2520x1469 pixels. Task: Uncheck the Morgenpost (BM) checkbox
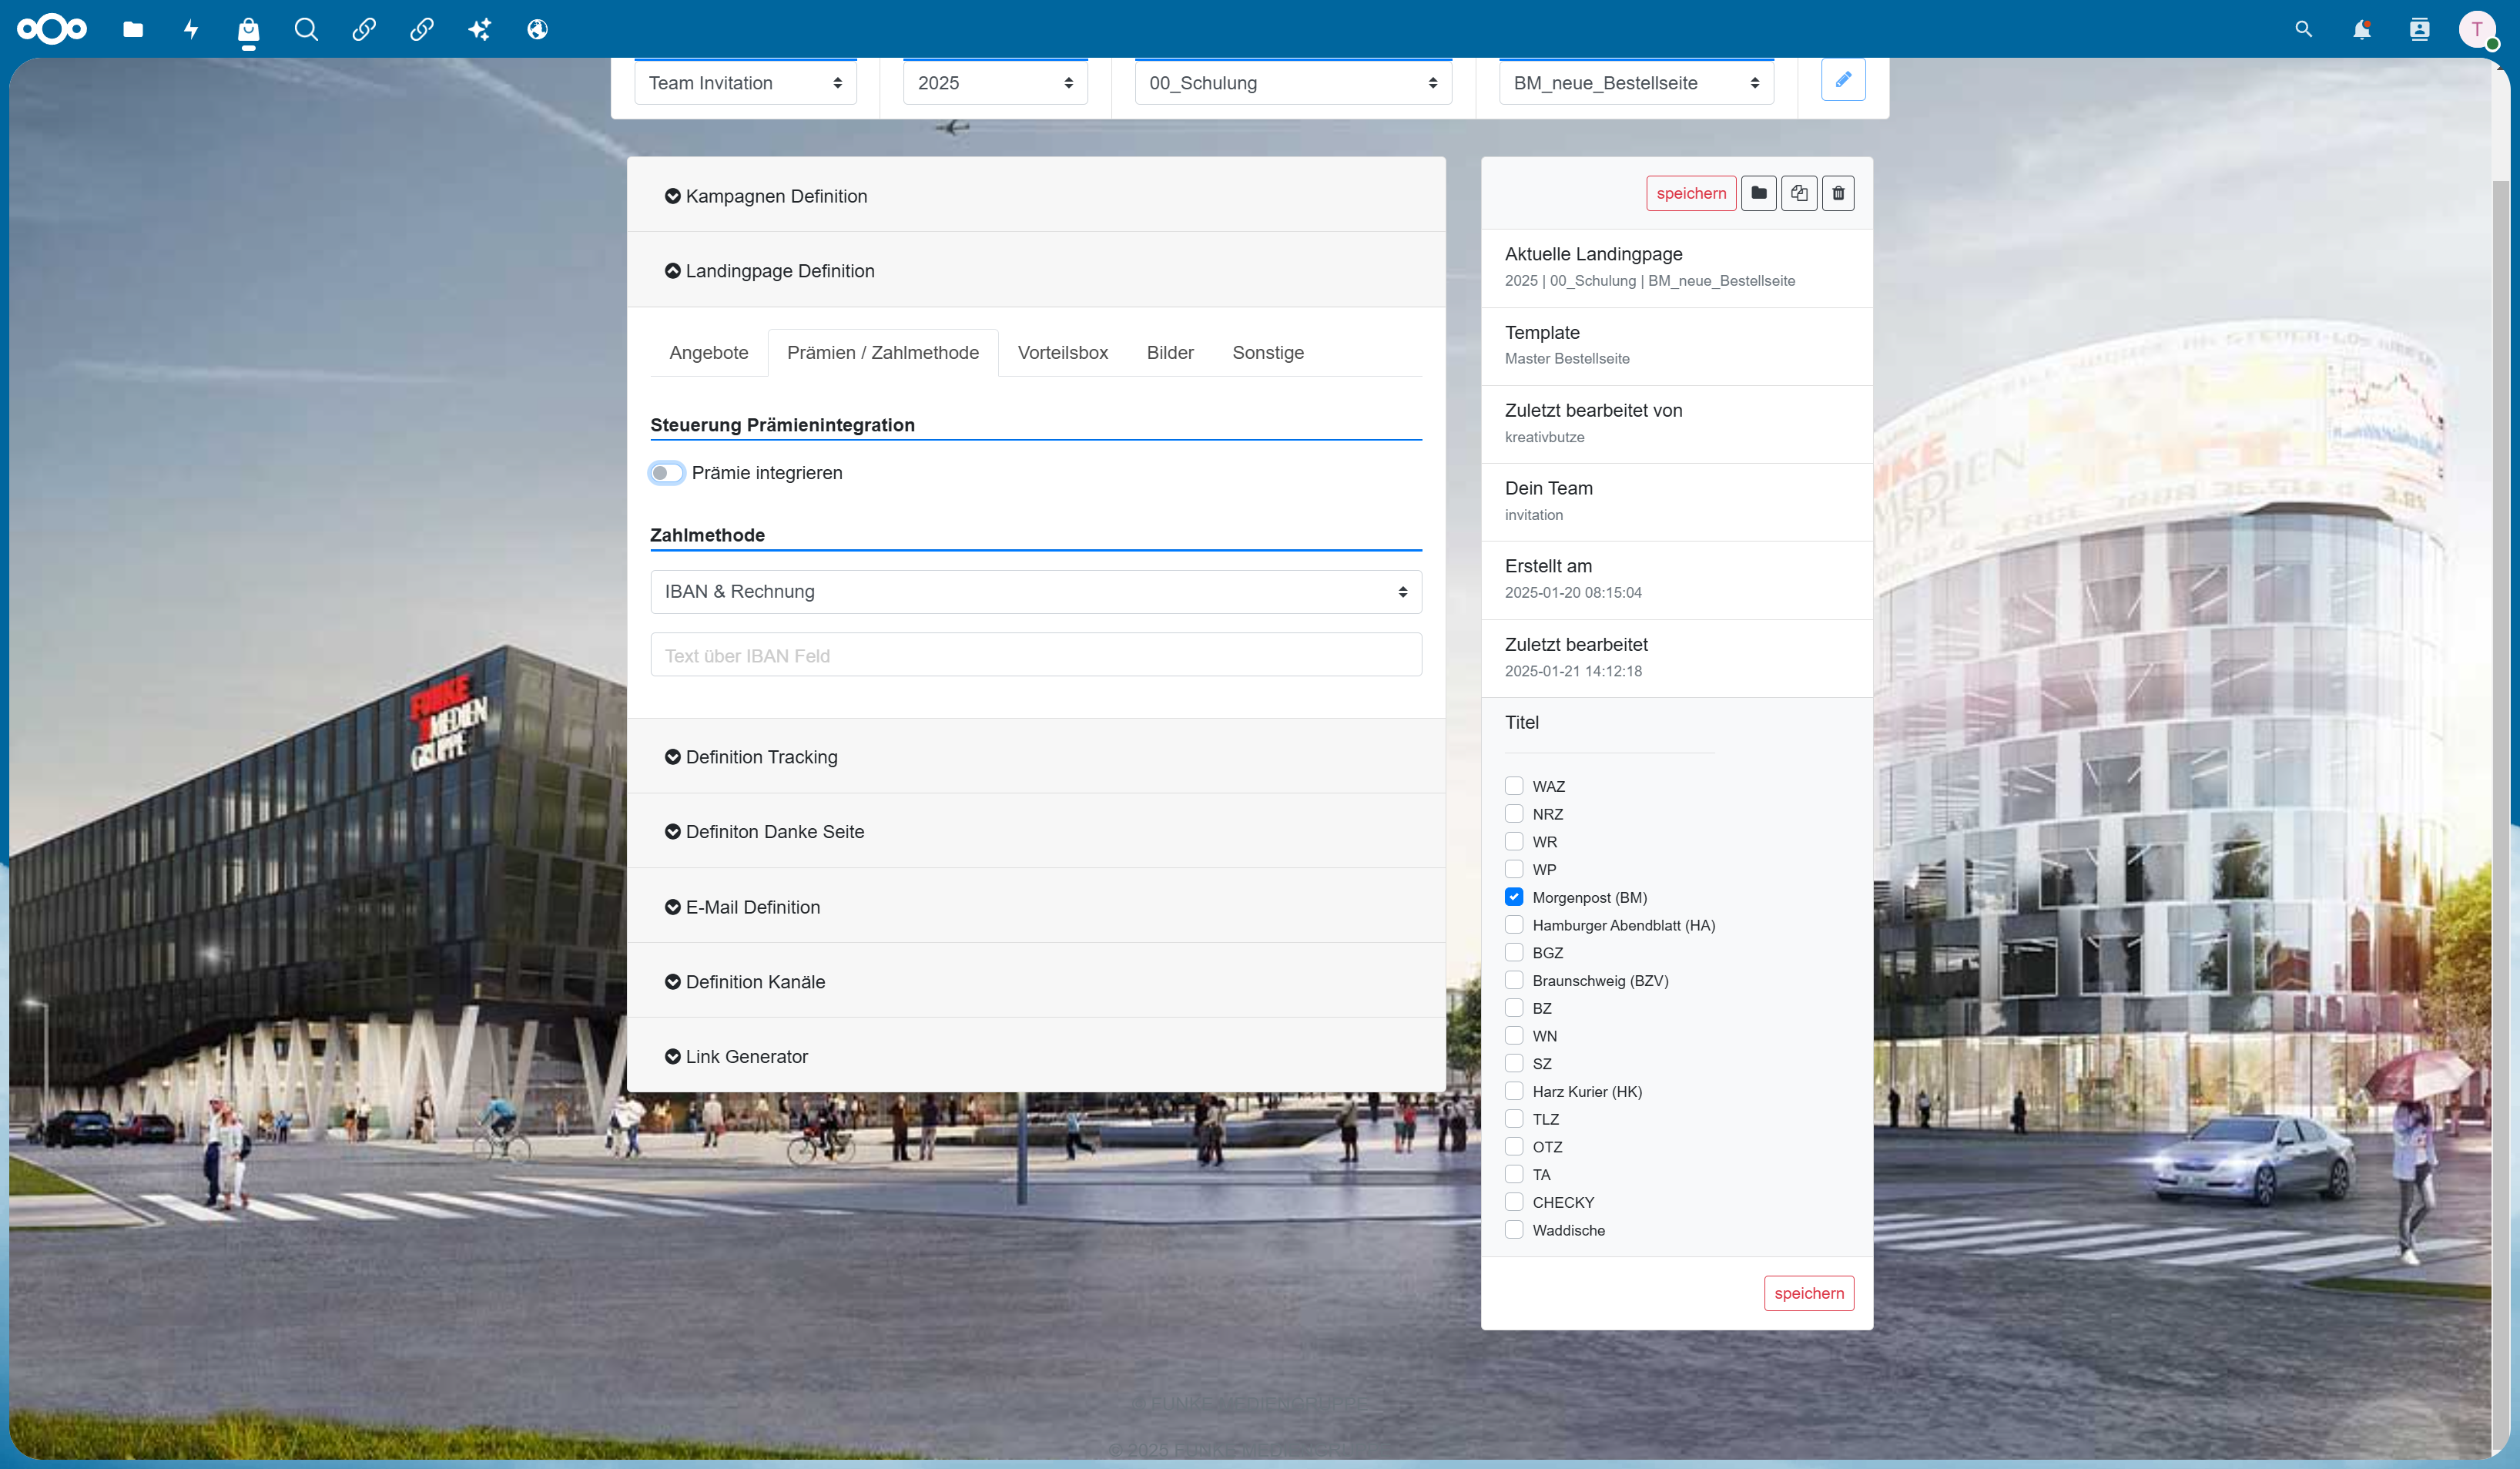[x=1514, y=897]
